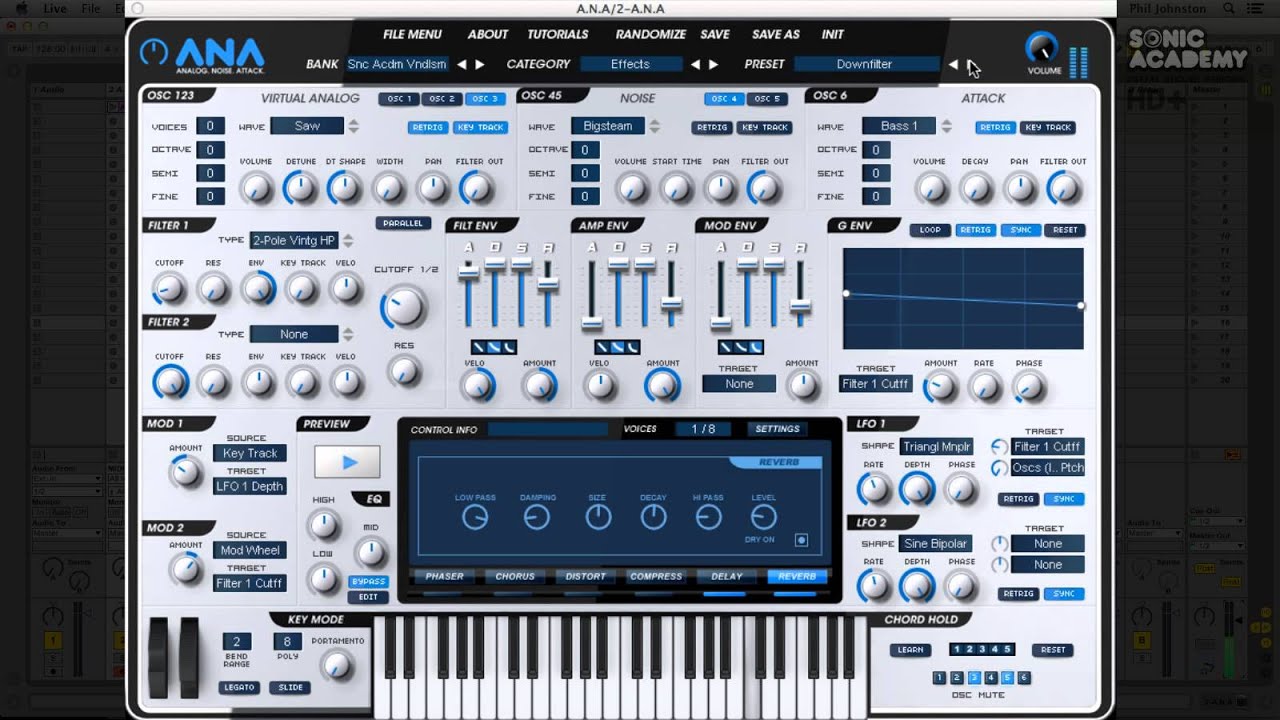
Task: Adjust the Mod Env Decay slider
Action: click(x=747, y=263)
